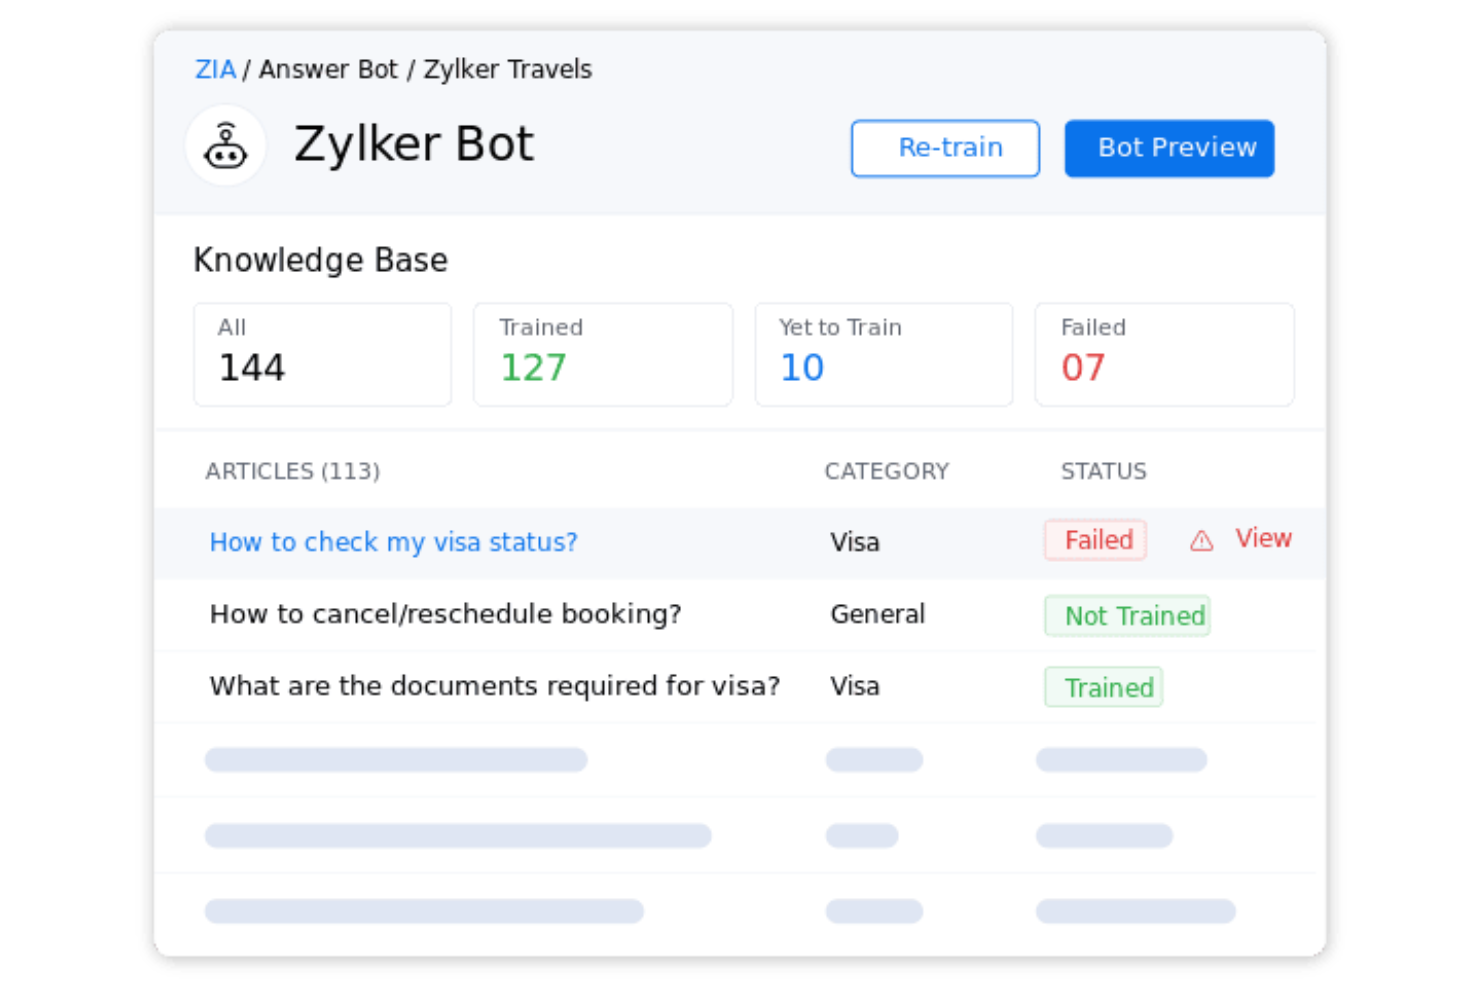Image resolution: width=1480 pixels, height=987 pixels.
Task: Click the Failed status badge
Action: point(1095,540)
